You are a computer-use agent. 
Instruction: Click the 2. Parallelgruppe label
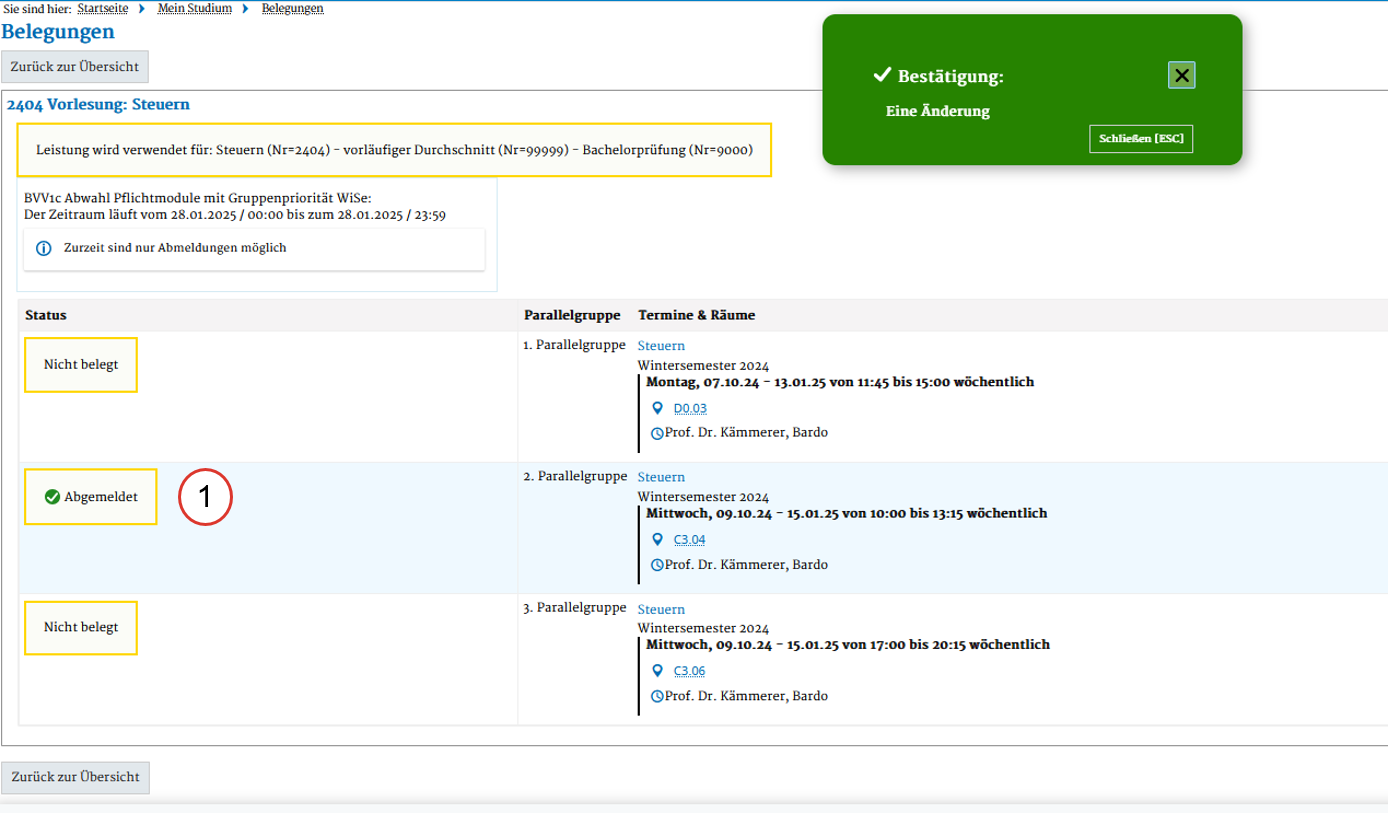click(x=575, y=478)
